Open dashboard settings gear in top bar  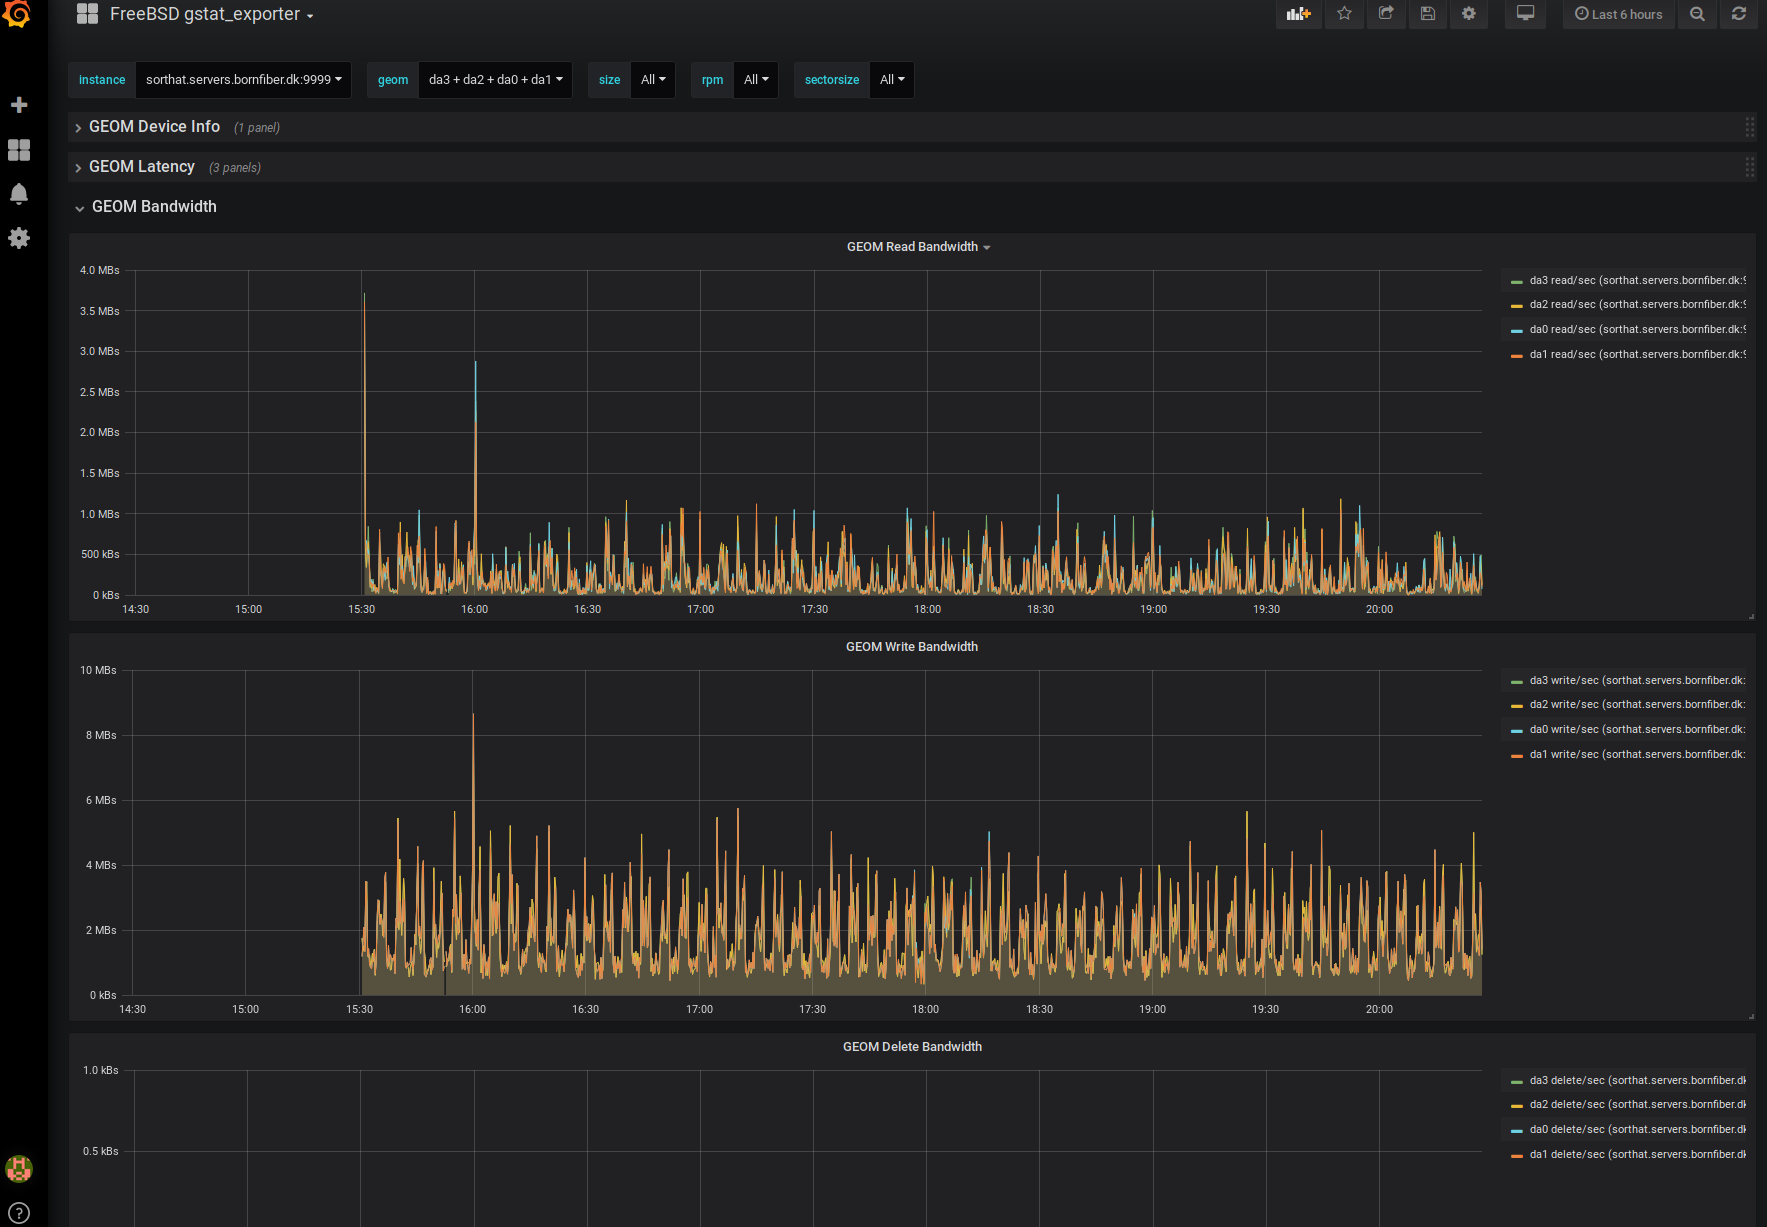click(1468, 14)
